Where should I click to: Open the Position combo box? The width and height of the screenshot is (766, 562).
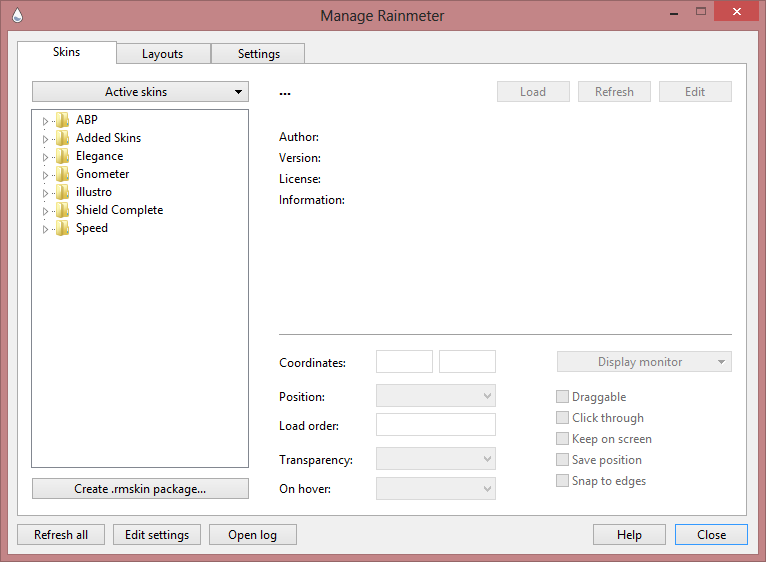[436, 396]
